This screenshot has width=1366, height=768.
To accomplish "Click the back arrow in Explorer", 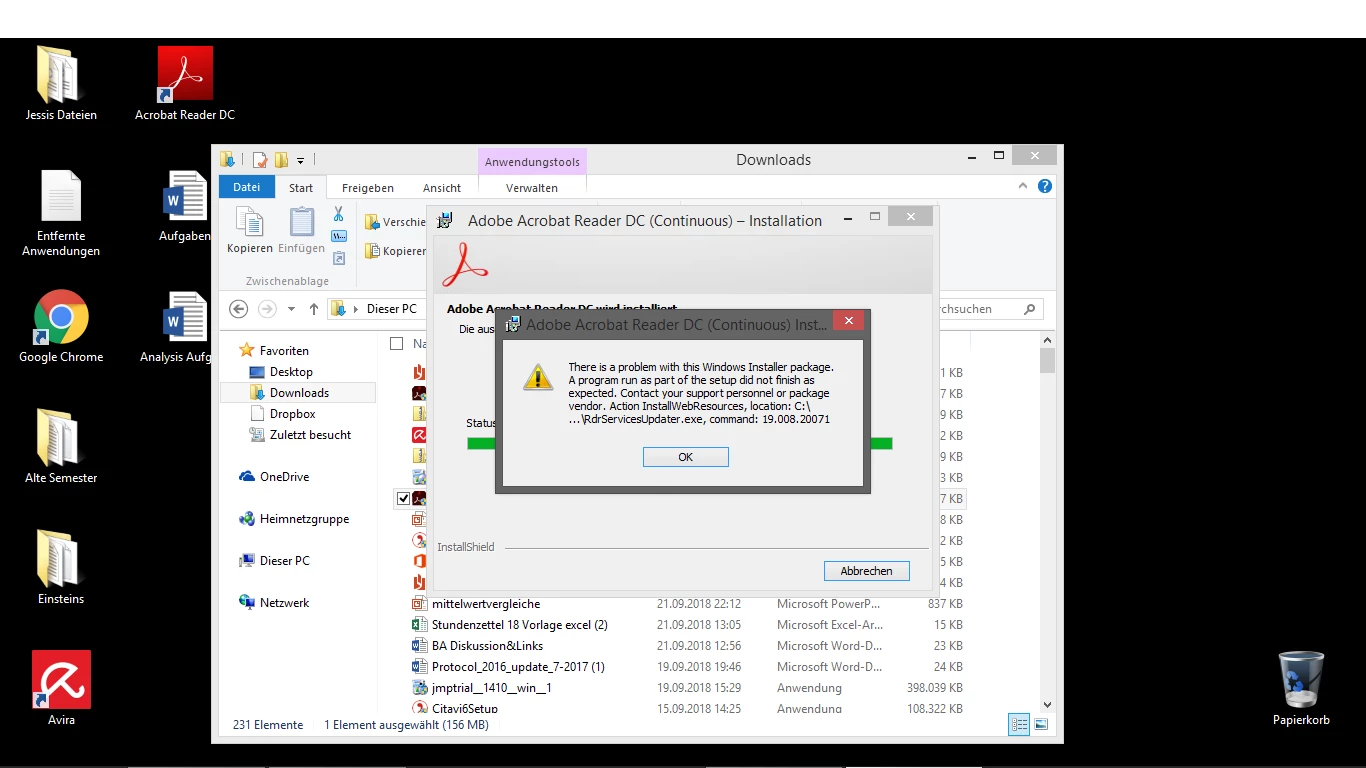I will [x=238, y=309].
